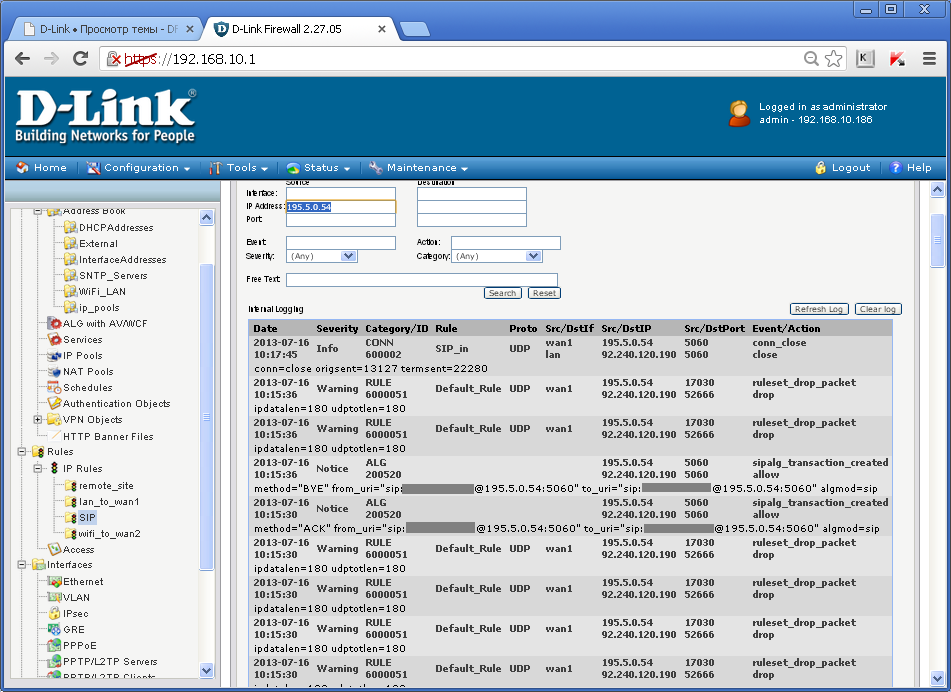Click the browser reload page icon

[81, 59]
